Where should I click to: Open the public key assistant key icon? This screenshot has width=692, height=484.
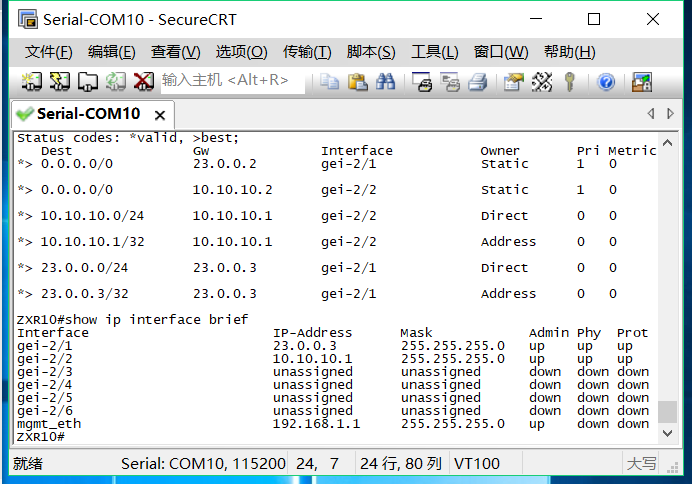tap(570, 82)
